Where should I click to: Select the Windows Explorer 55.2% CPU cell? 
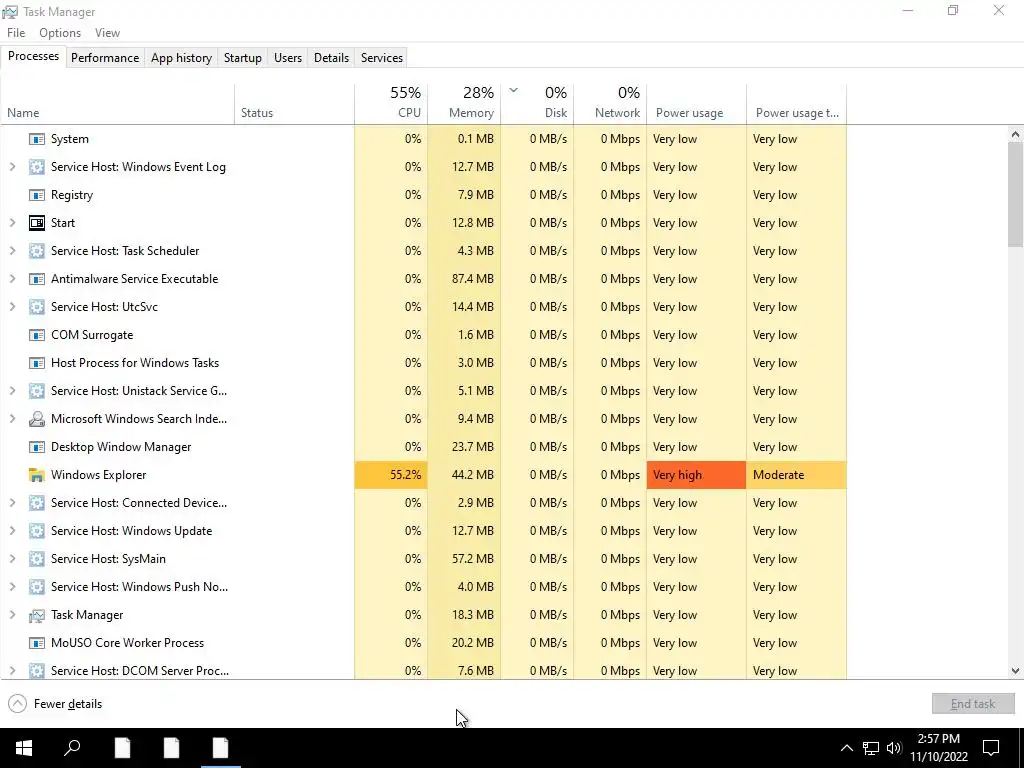[391, 475]
